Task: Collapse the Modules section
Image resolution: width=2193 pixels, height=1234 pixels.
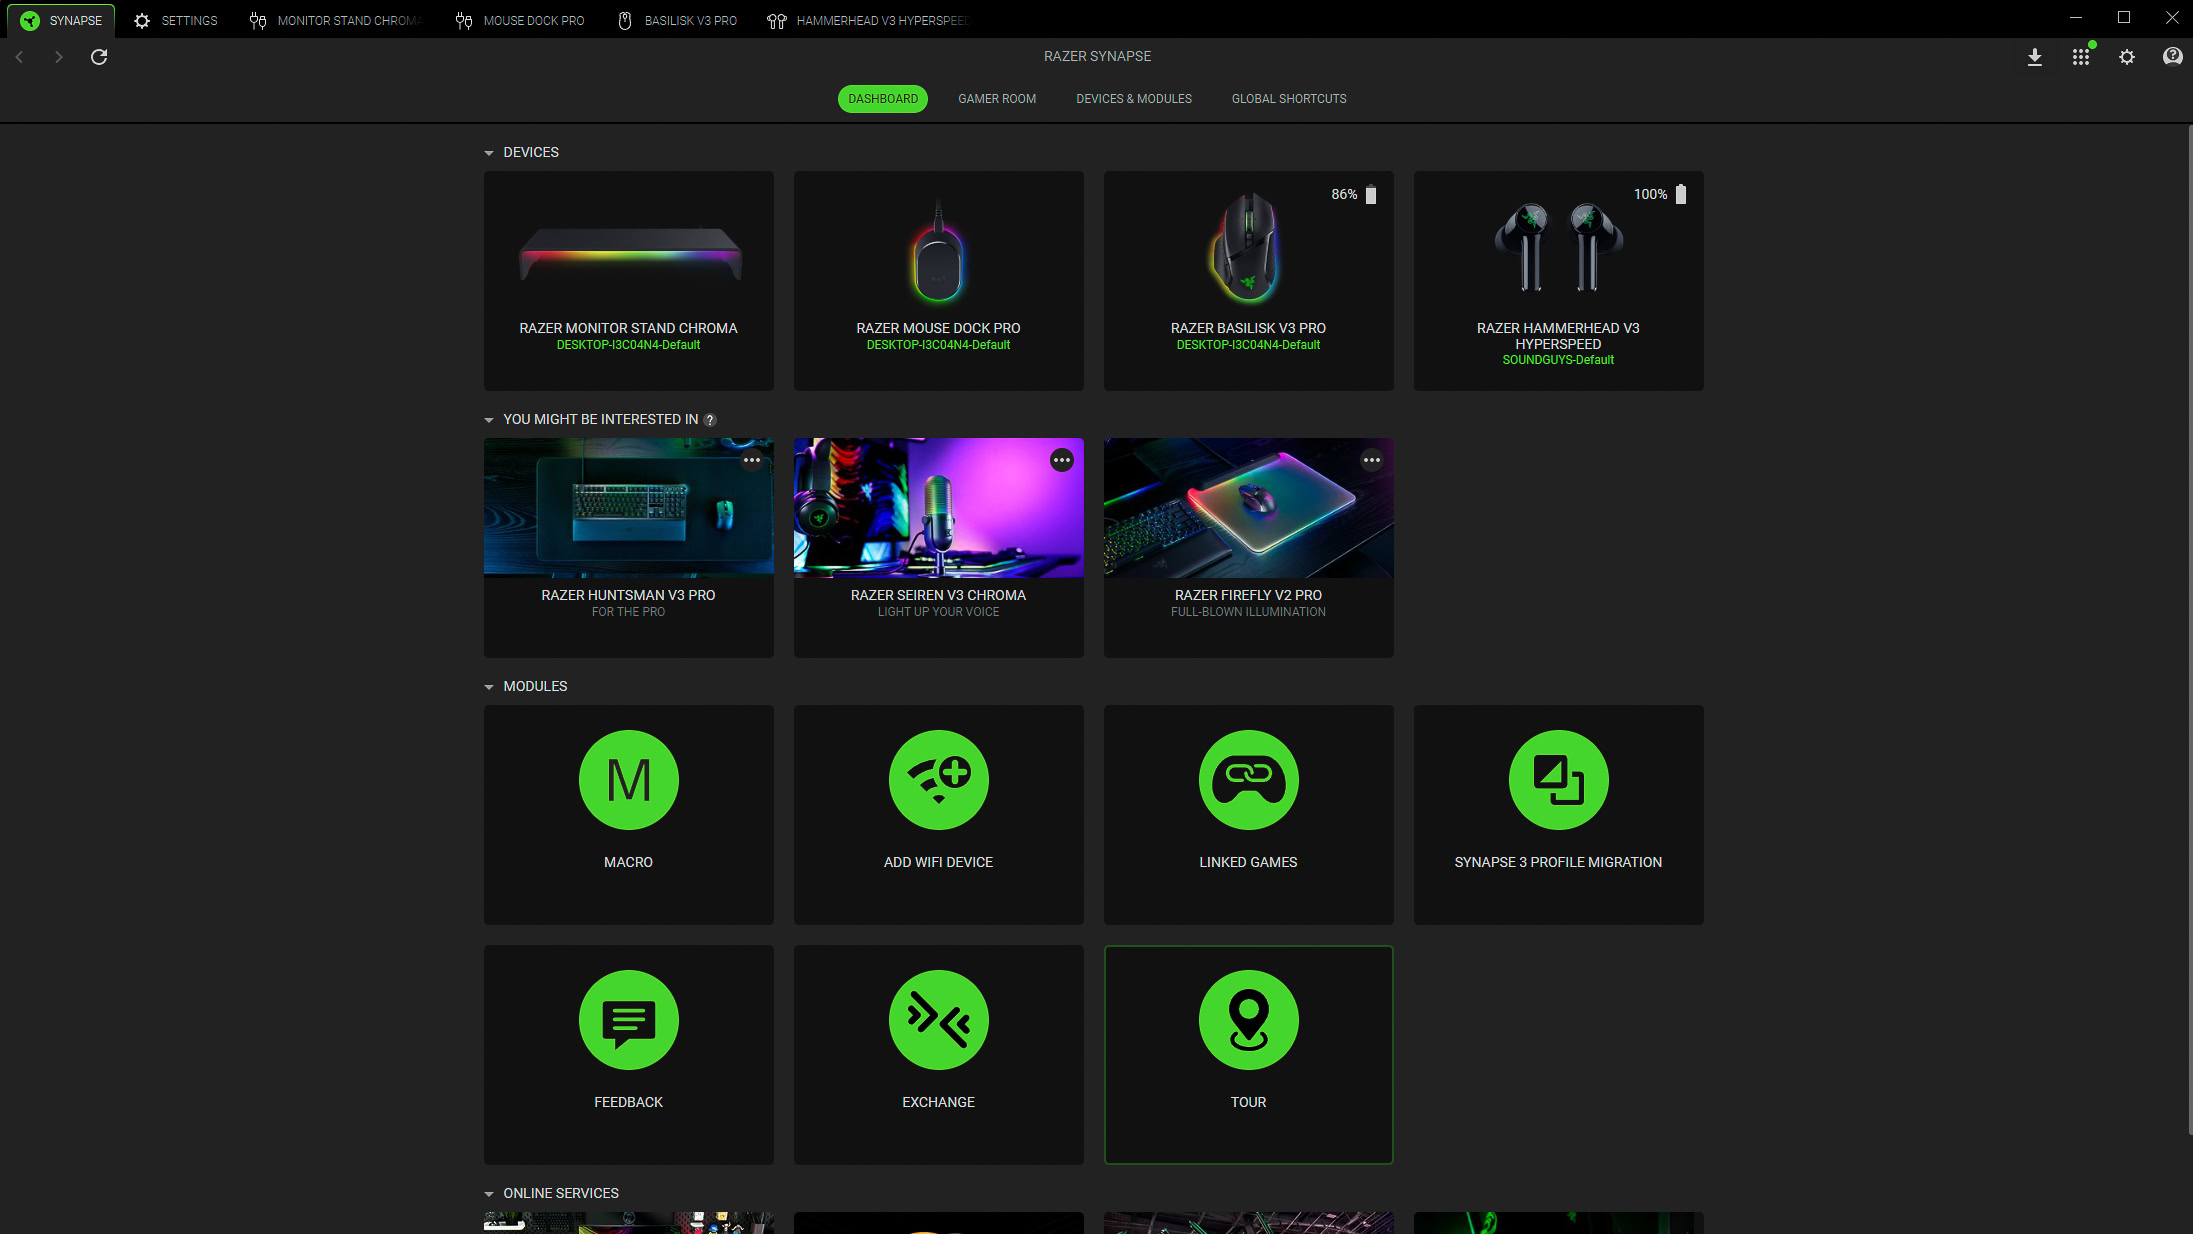Action: pyautogui.click(x=489, y=687)
